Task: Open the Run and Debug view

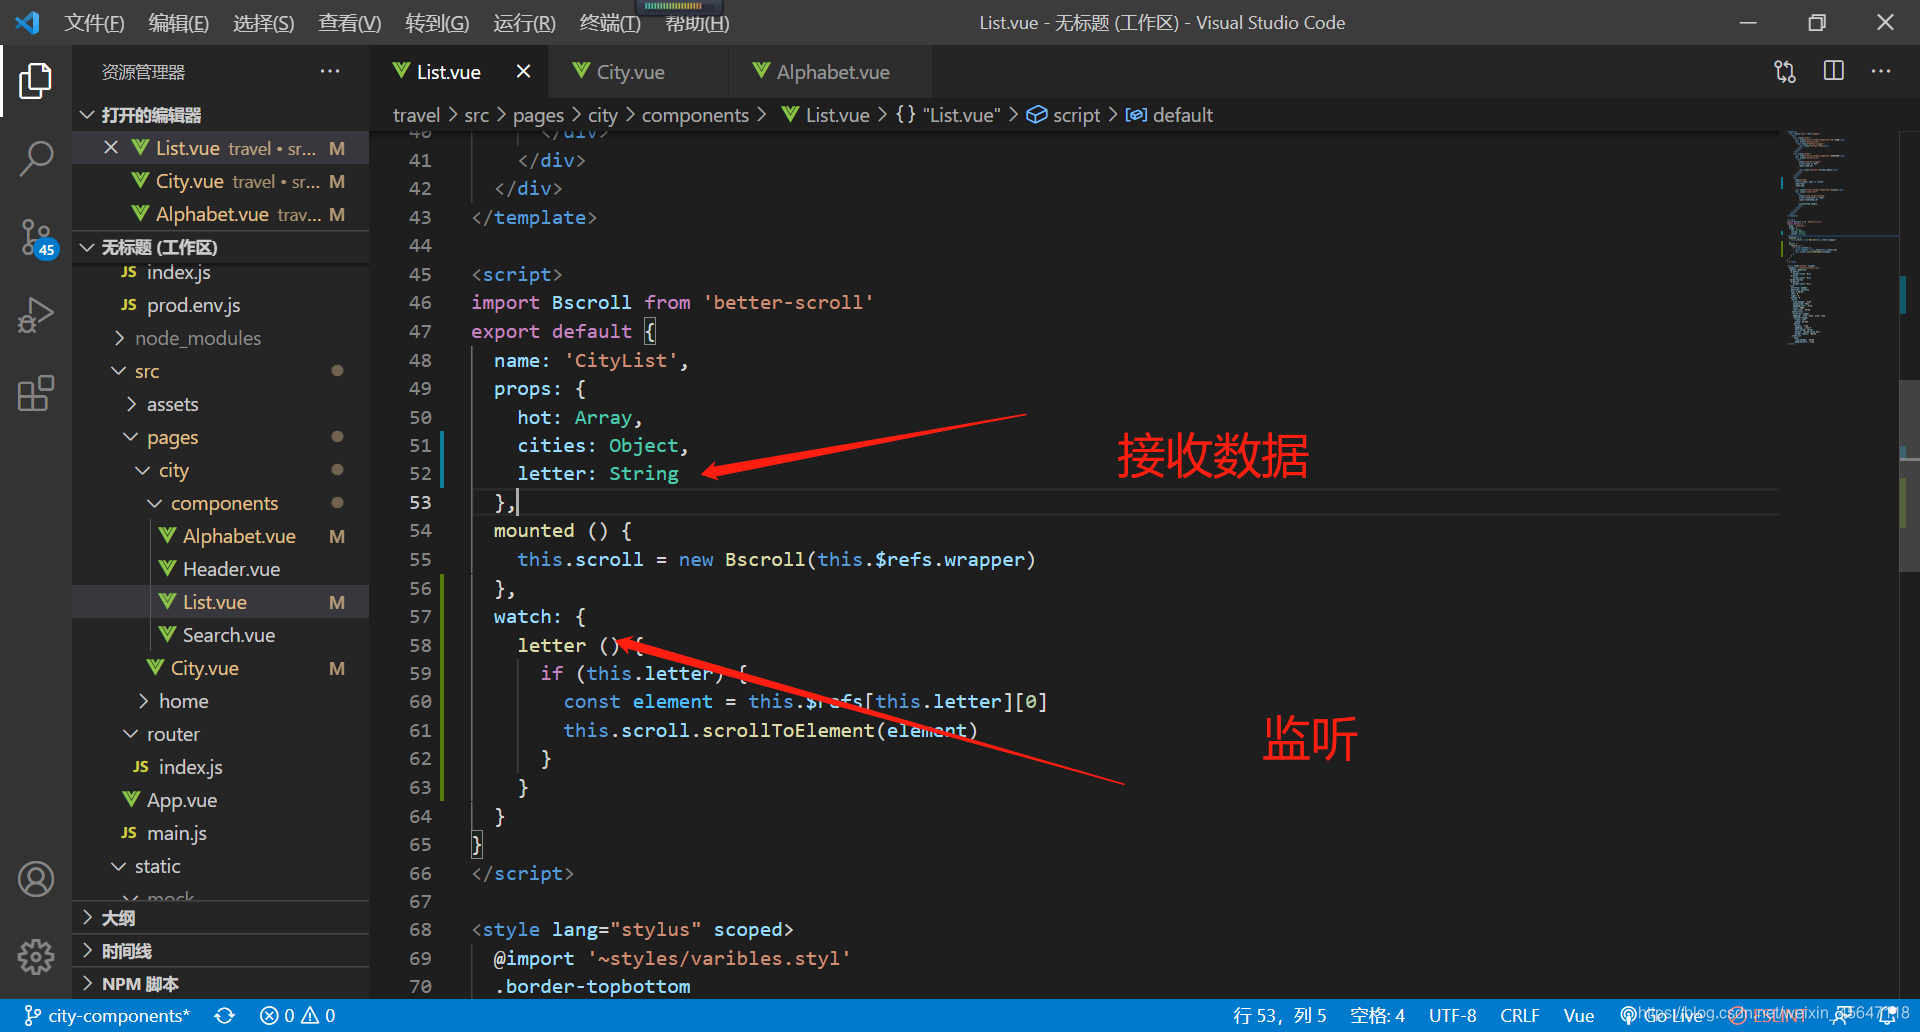Action: (x=36, y=315)
